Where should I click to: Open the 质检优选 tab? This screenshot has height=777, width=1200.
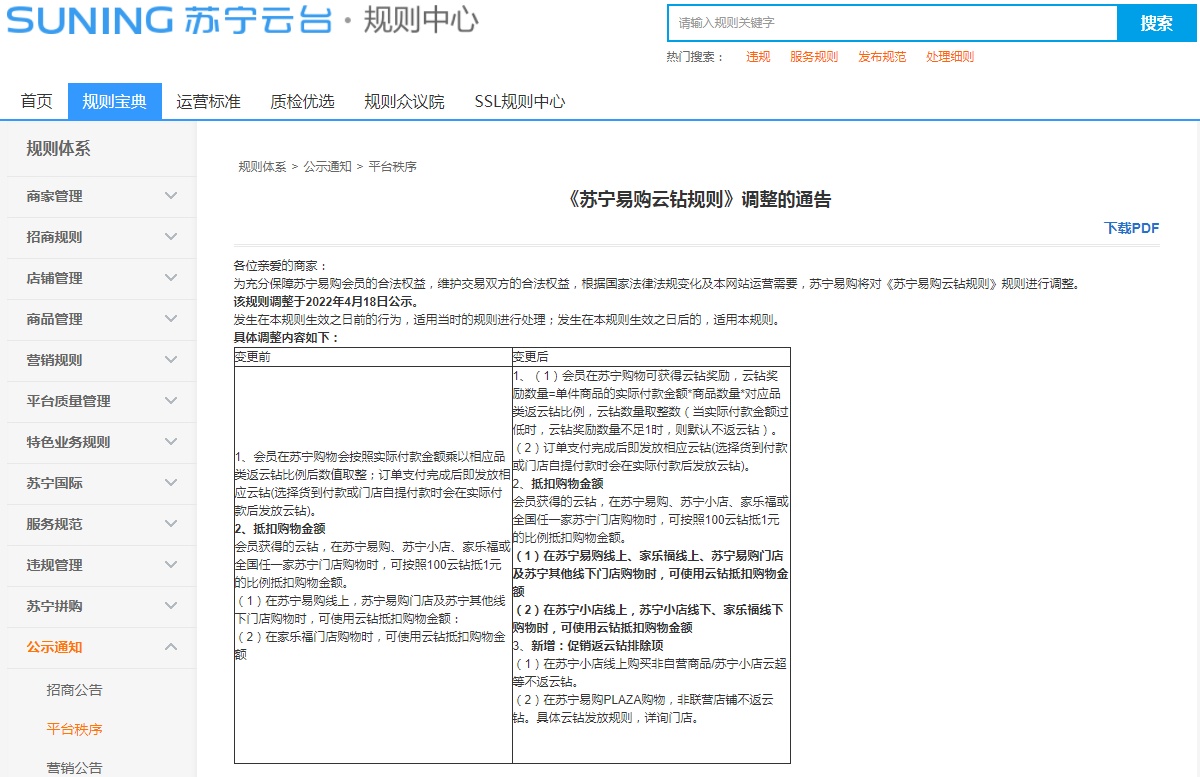point(302,101)
